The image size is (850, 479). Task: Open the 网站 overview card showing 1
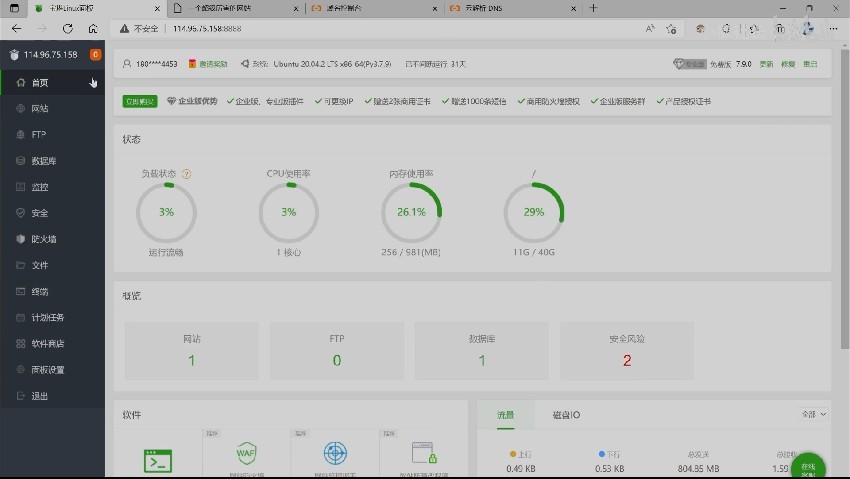(192, 351)
